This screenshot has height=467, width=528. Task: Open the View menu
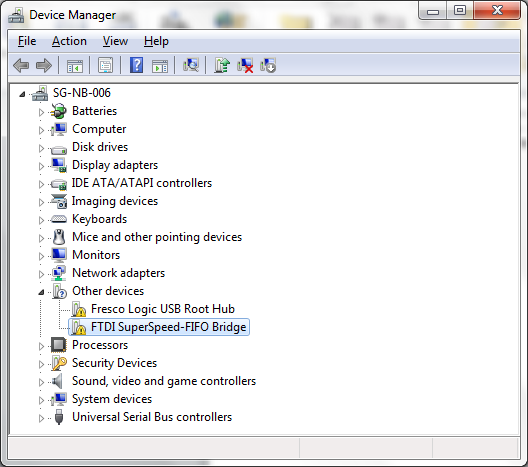coord(116,41)
